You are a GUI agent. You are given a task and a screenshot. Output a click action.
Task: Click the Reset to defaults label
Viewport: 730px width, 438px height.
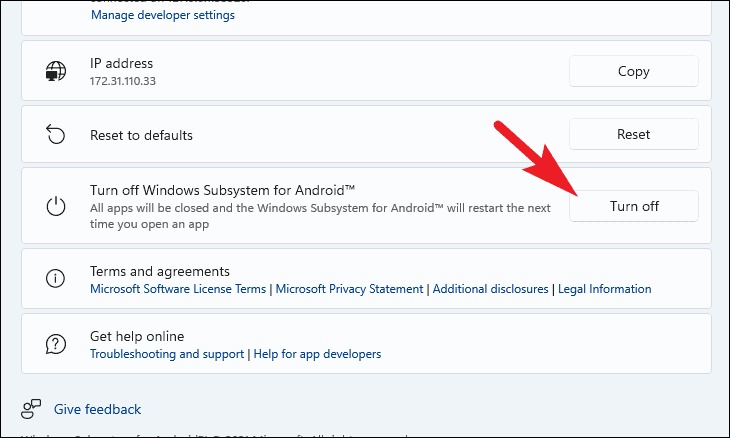pyautogui.click(x=142, y=135)
